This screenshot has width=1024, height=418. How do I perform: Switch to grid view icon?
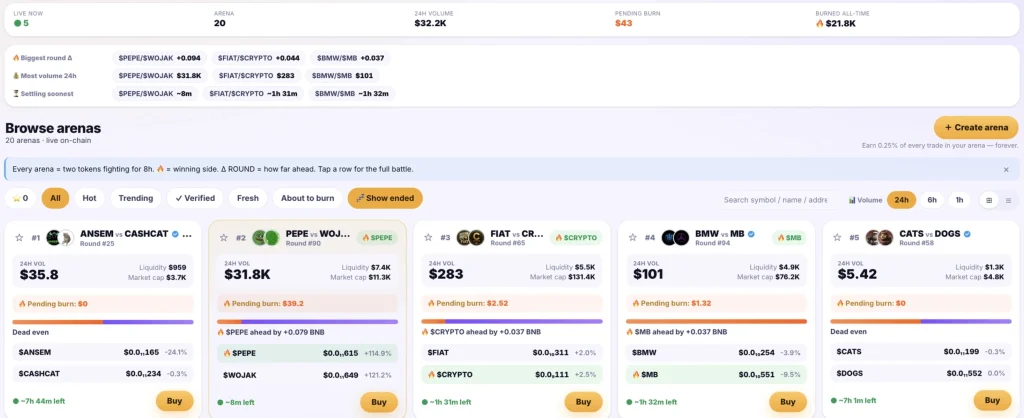coord(989,200)
